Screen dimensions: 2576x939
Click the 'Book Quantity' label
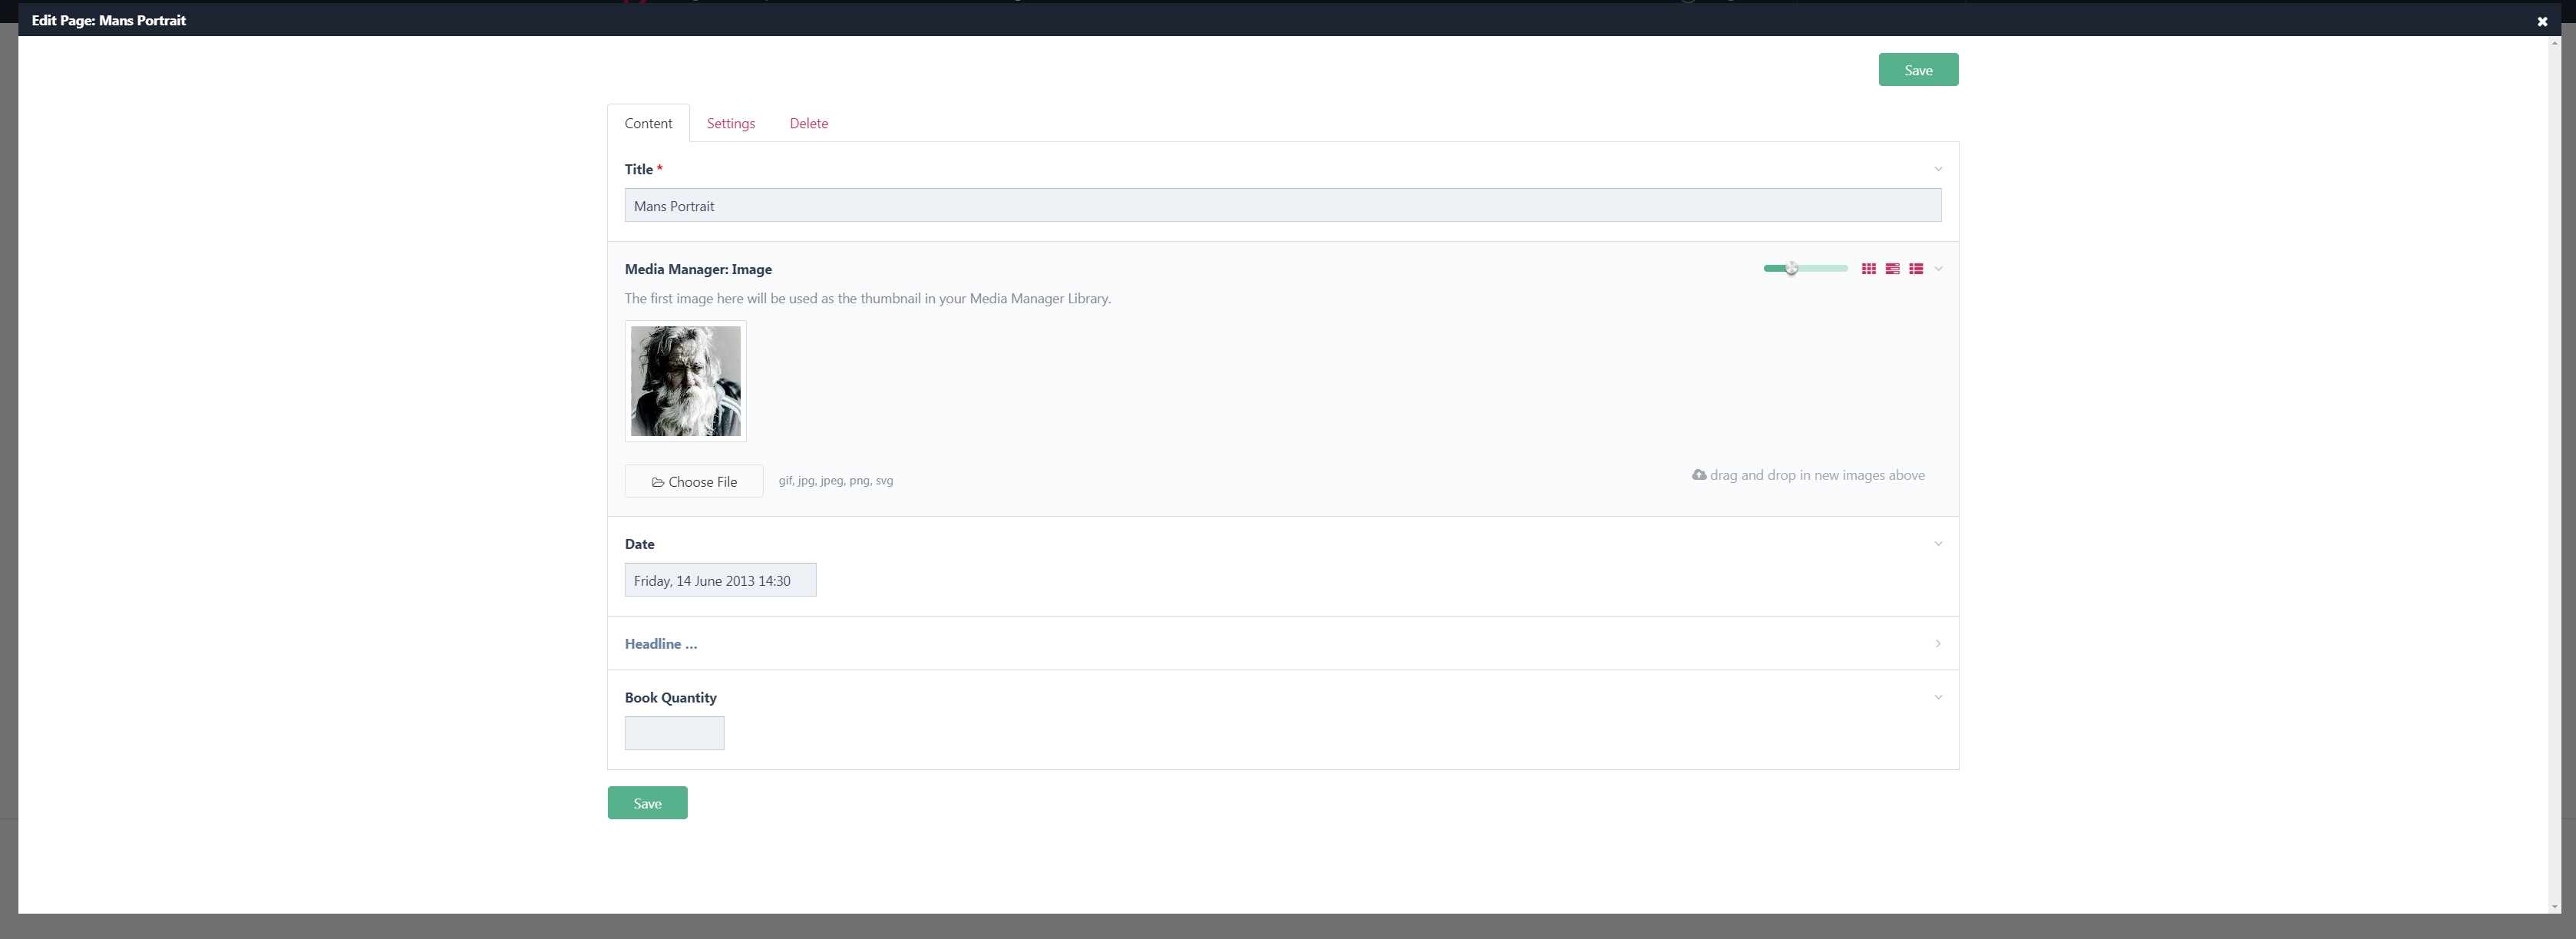670,697
